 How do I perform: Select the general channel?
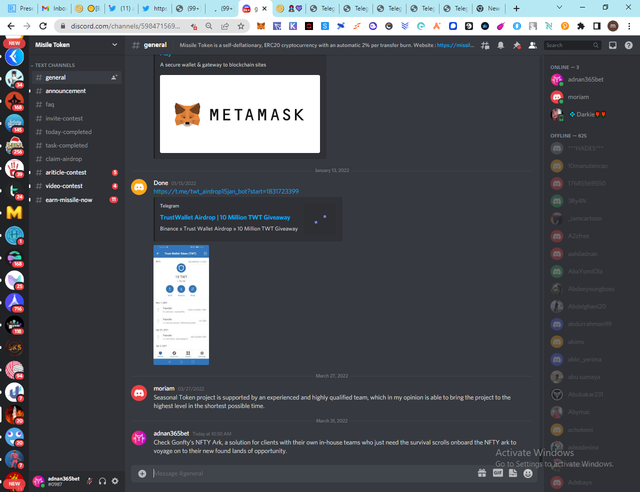pos(76,78)
